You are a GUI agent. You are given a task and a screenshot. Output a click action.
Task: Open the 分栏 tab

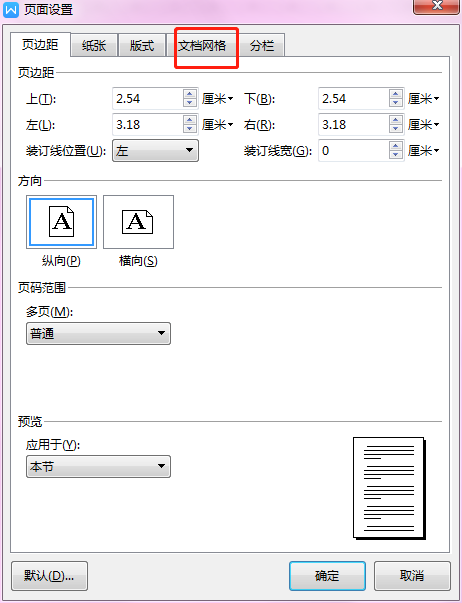coord(262,46)
